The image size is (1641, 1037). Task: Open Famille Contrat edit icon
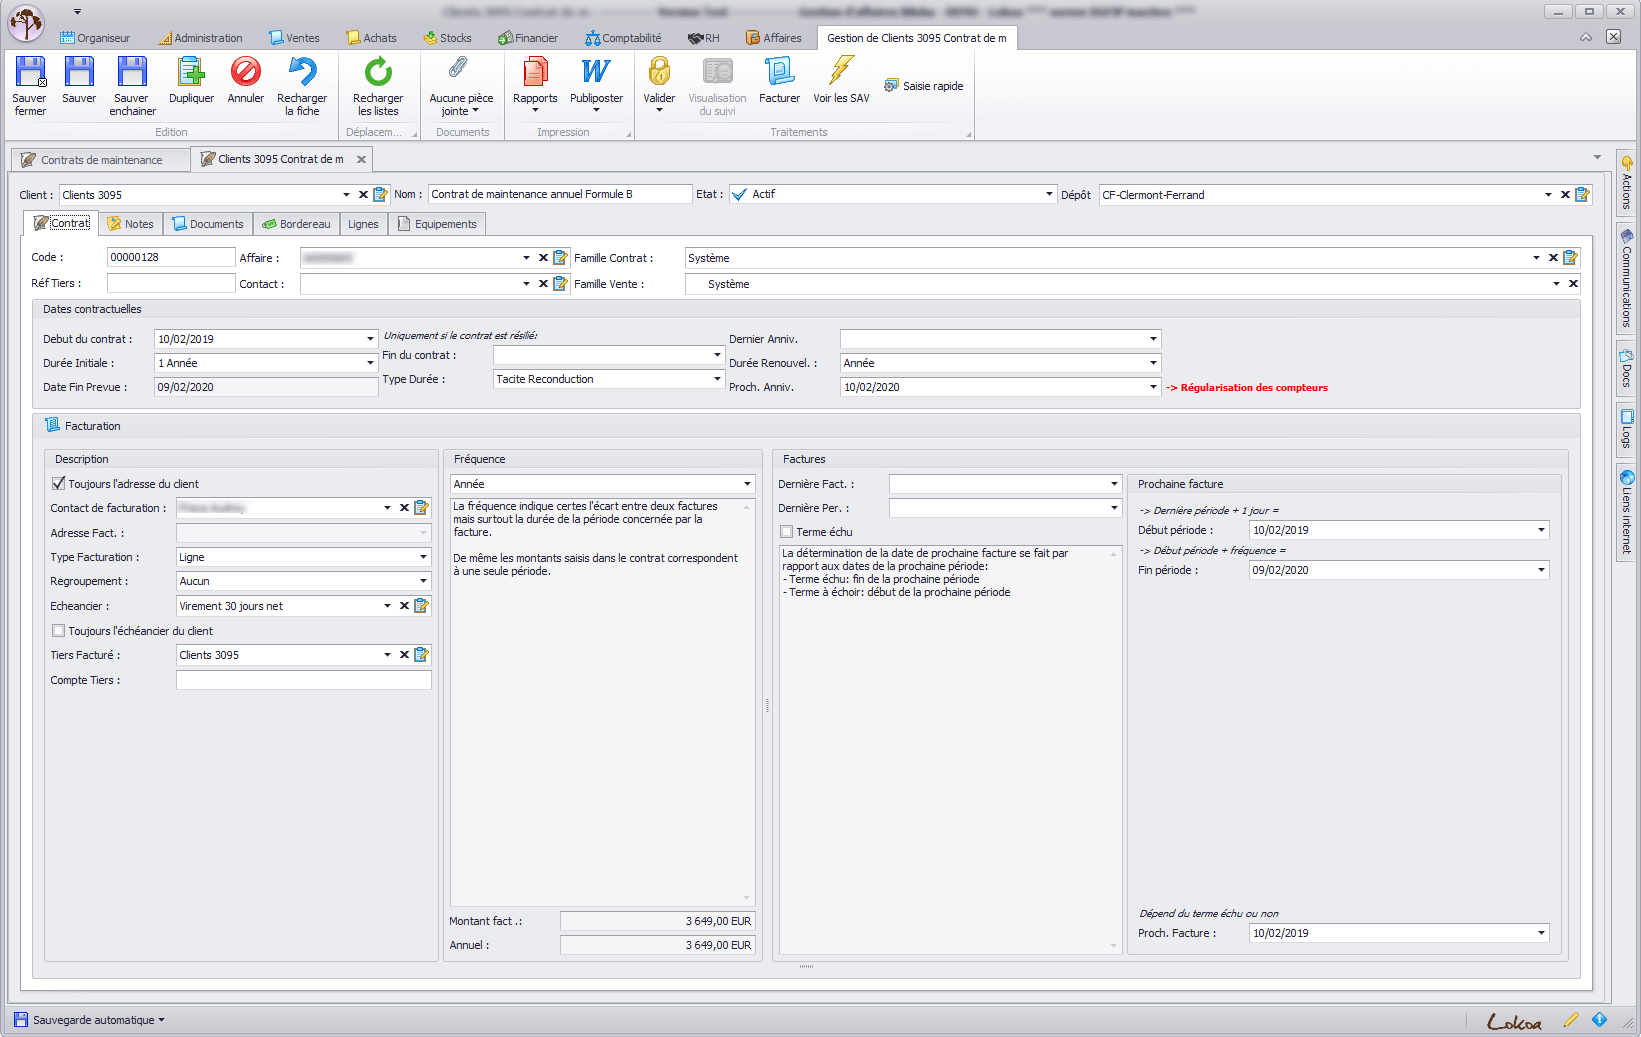tap(1570, 258)
